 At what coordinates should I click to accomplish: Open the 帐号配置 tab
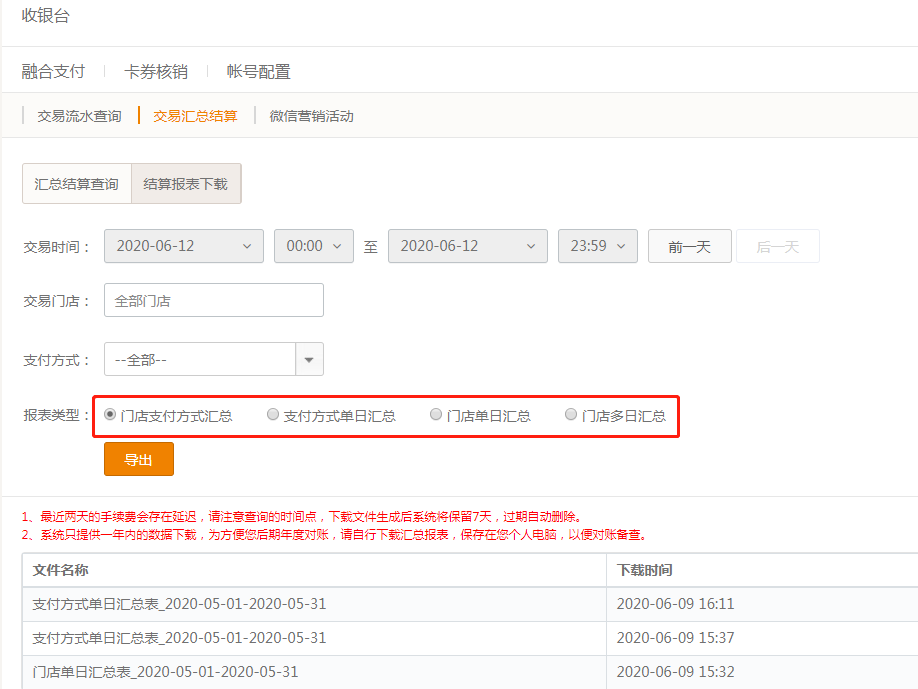pyautogui.click(x=255, y=71)
